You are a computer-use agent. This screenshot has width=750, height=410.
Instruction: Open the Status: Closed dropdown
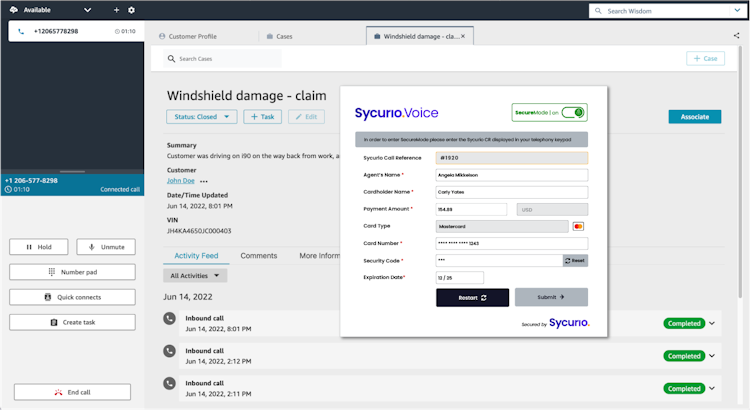click(x=201, y=117)
